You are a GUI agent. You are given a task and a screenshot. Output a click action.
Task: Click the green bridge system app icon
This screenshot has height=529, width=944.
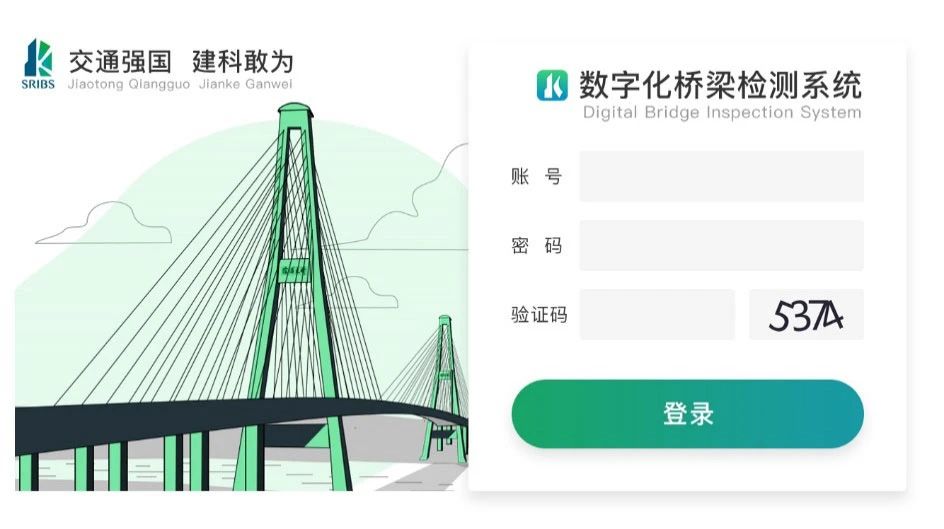[x=551, y=85]
